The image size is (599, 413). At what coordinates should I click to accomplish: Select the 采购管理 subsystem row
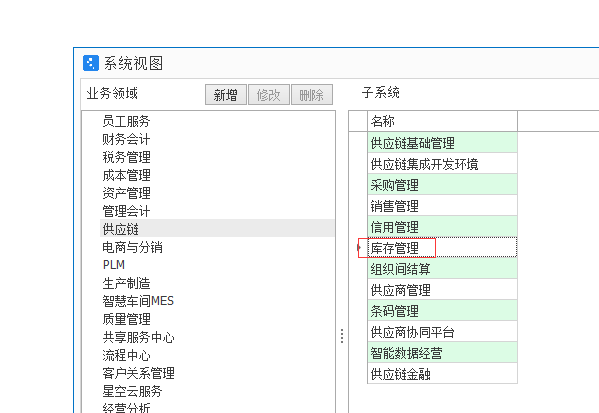click(442, 185)
